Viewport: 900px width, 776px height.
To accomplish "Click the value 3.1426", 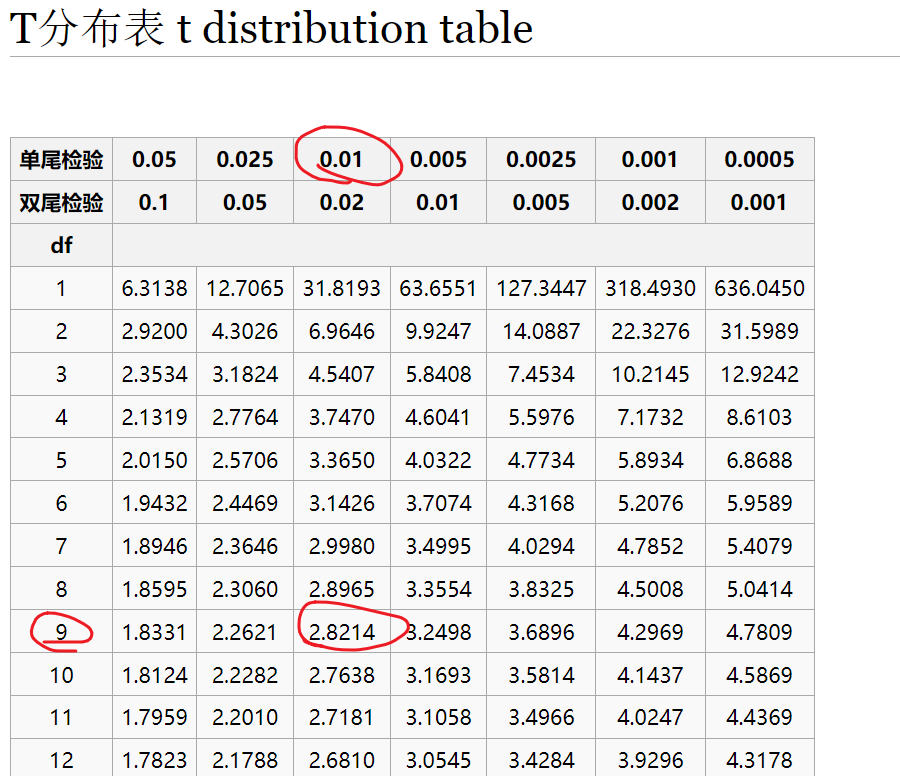I will 342,503.
